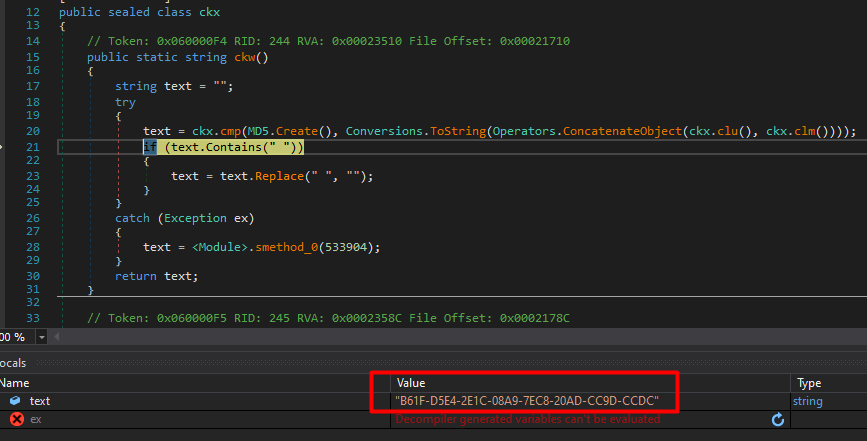Click the File Offset 0x00021710 value

tap(535, 41)
